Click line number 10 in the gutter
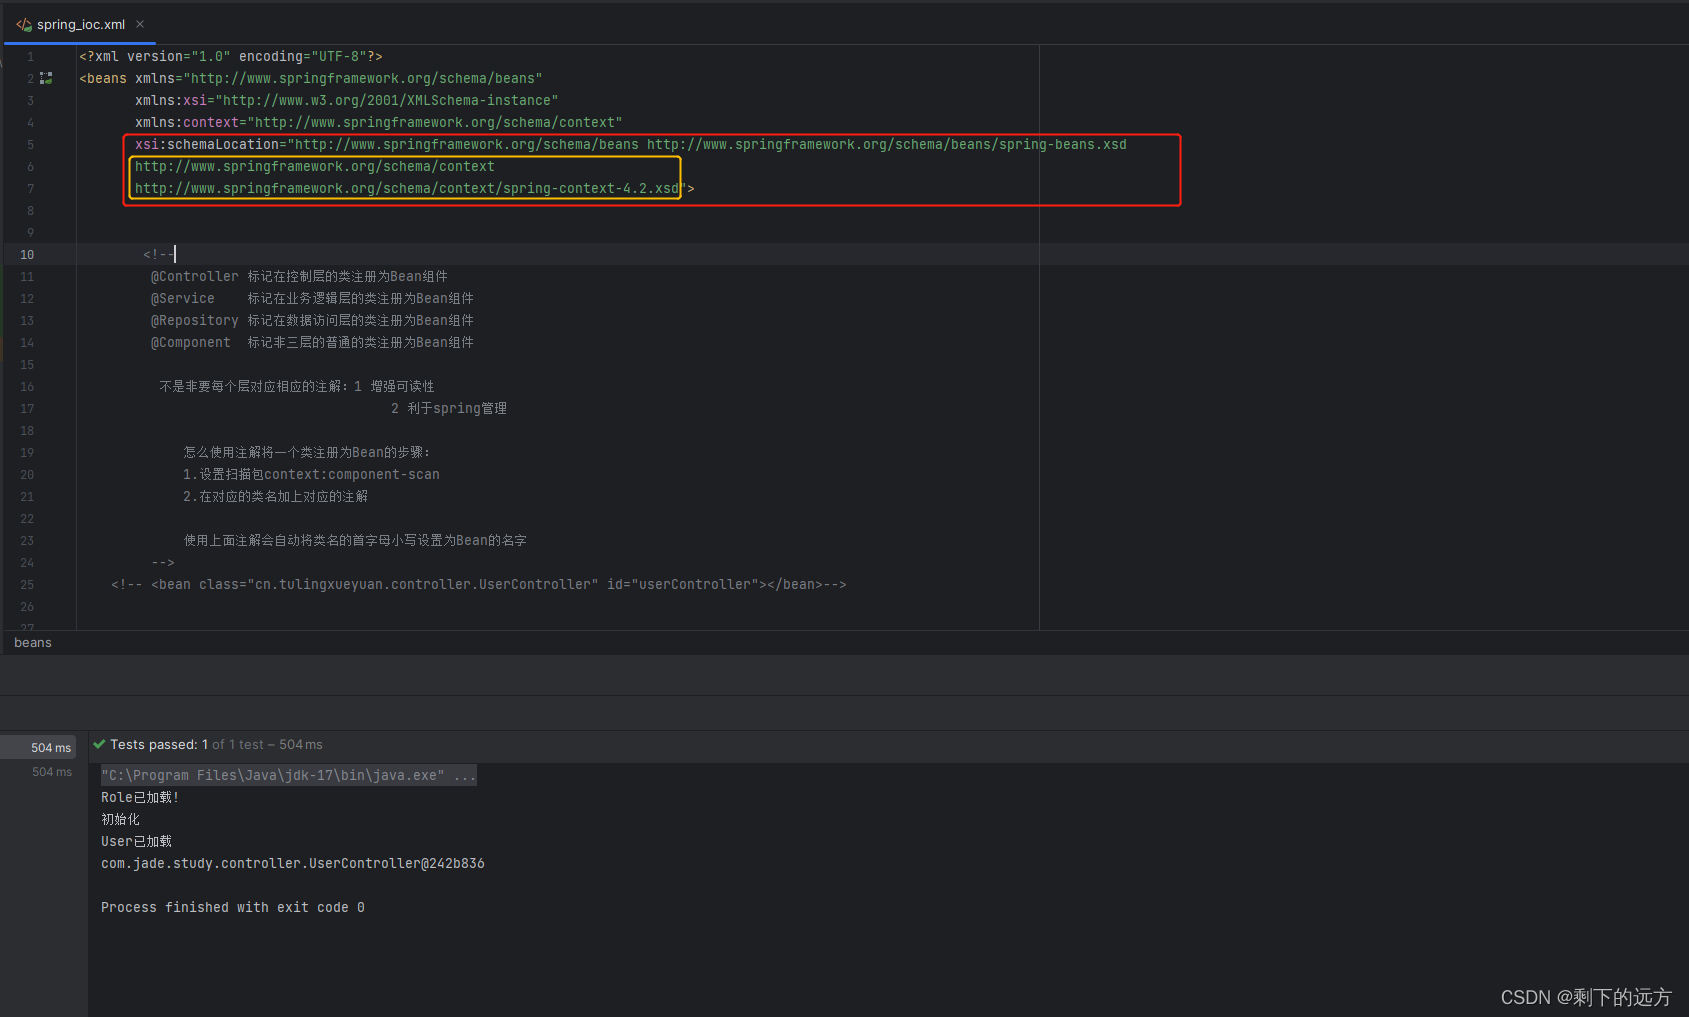Image resolution: width=1689 pixels, height=1017 pixels. click(x=27, y=254)
